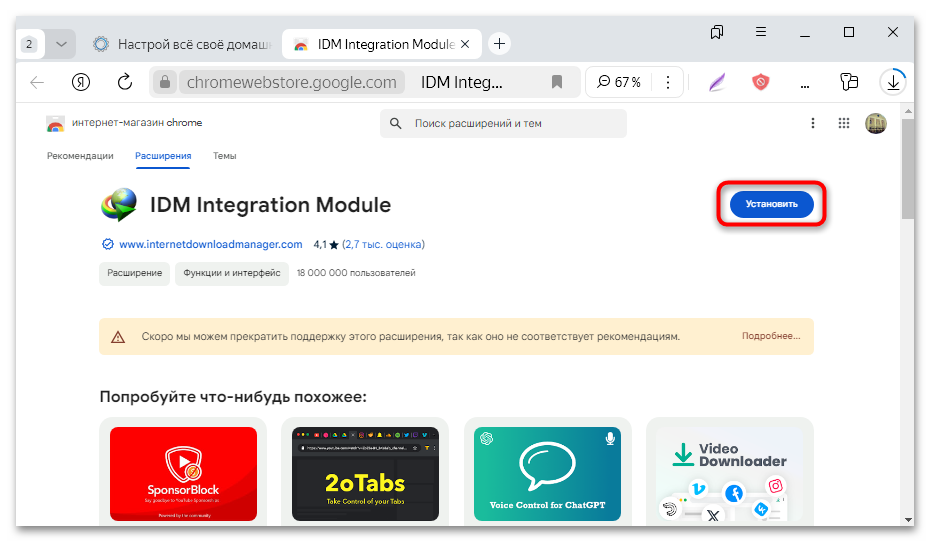
Task: Click the blue Установить install button
Action: 771,204
